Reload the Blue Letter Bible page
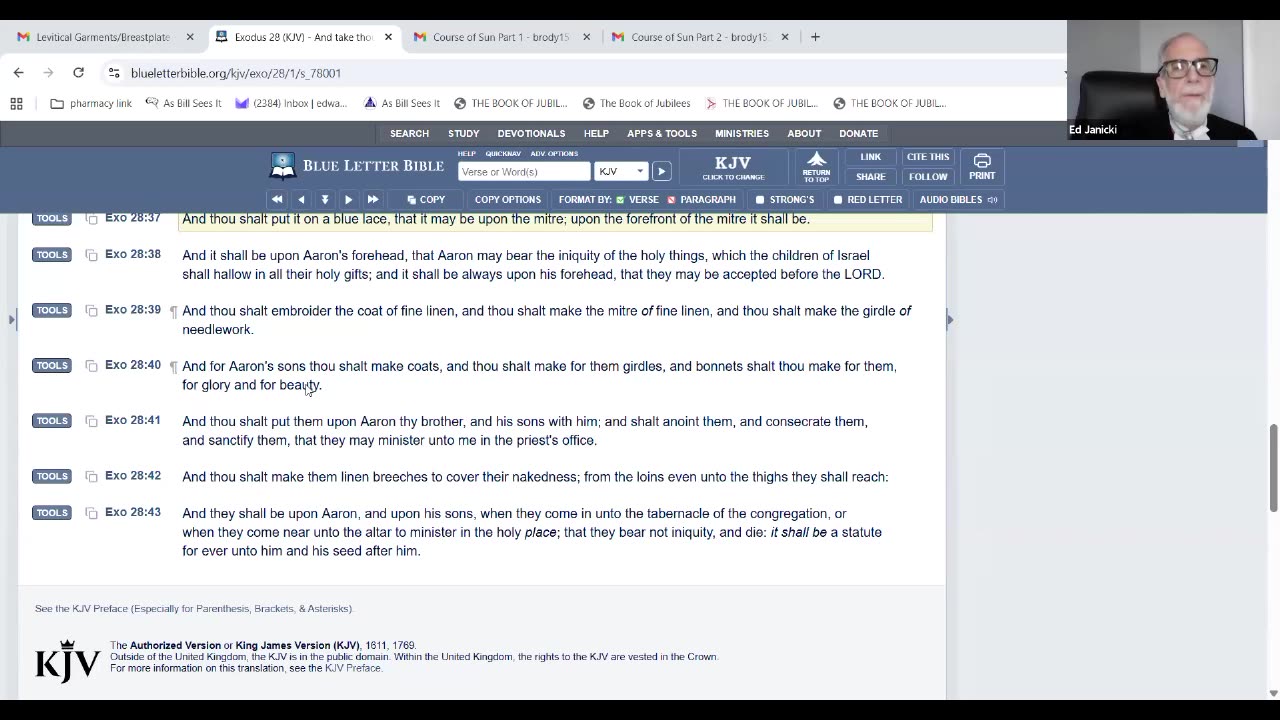 78,73
